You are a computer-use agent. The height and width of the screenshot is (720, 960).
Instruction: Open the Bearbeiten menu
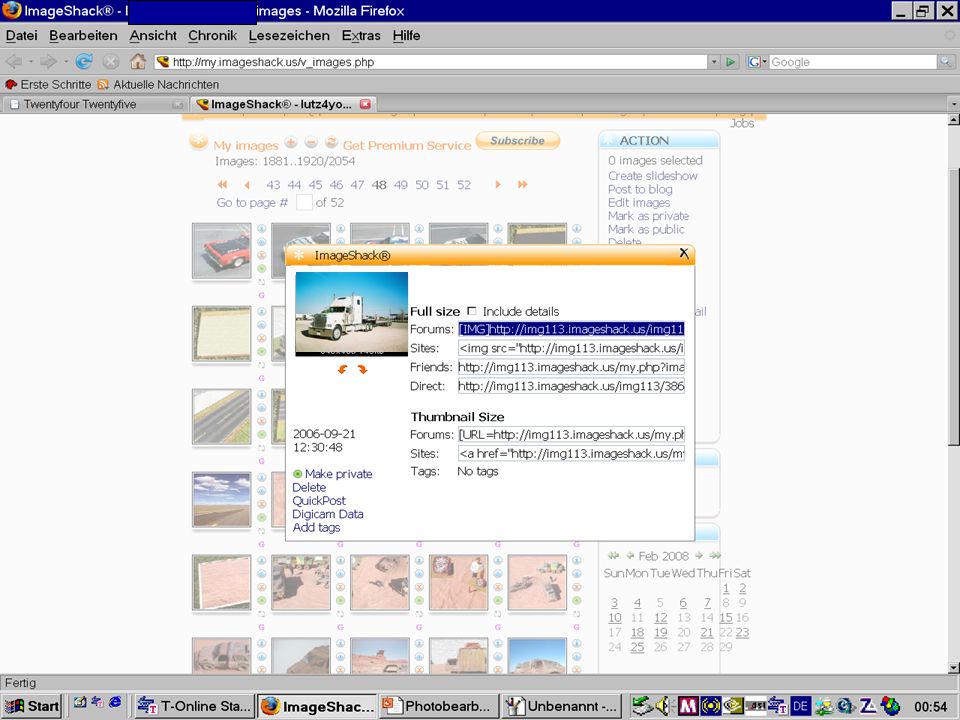click(83, 36)
